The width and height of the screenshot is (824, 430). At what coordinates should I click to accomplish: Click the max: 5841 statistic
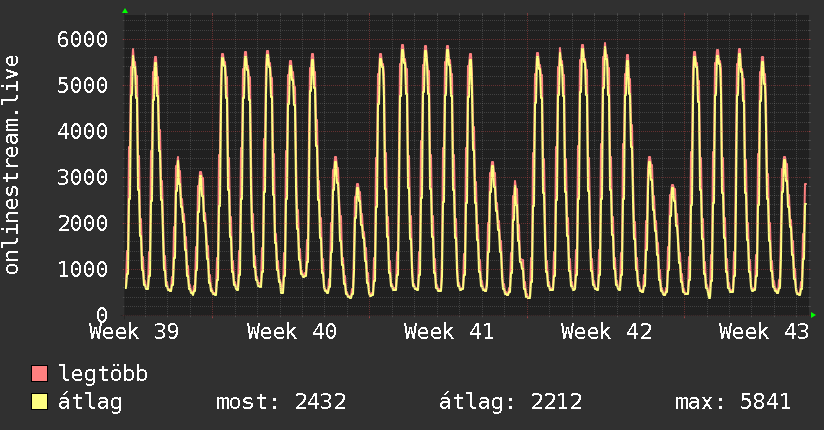[733, 402]
